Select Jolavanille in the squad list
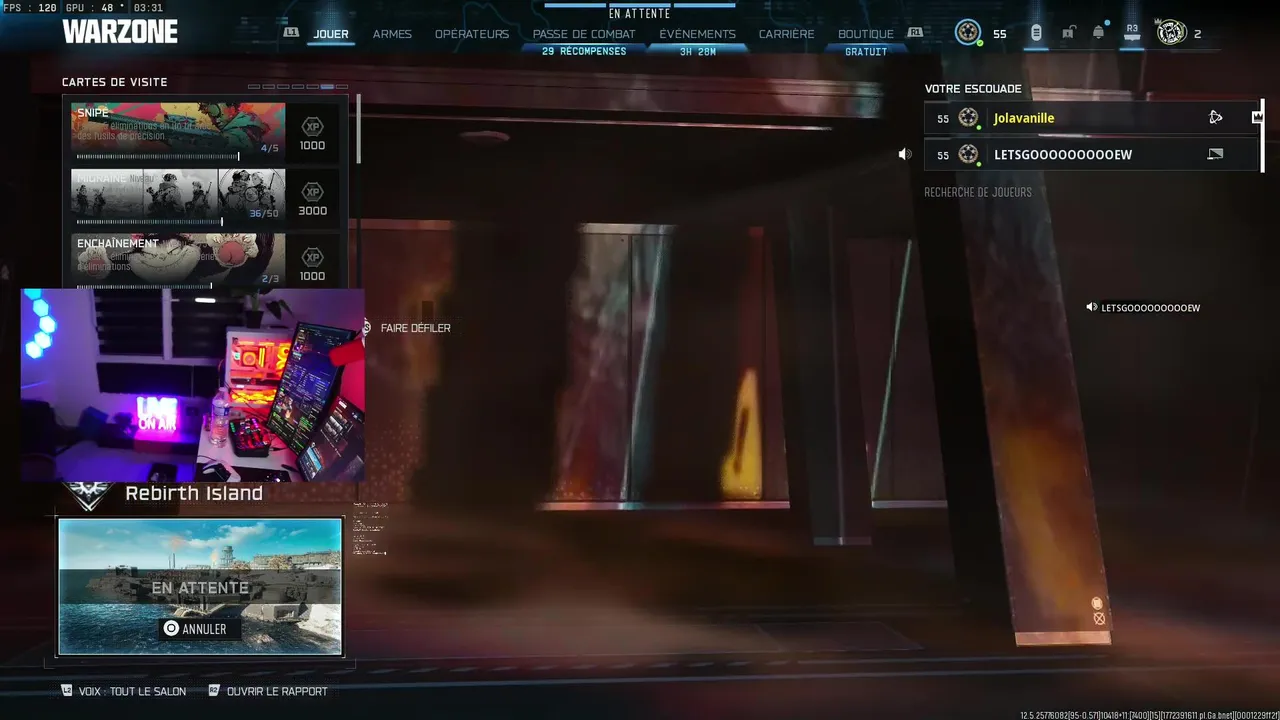Image resolution: width=1280 pixels, height=720 pixels. tap(1091, 118)
